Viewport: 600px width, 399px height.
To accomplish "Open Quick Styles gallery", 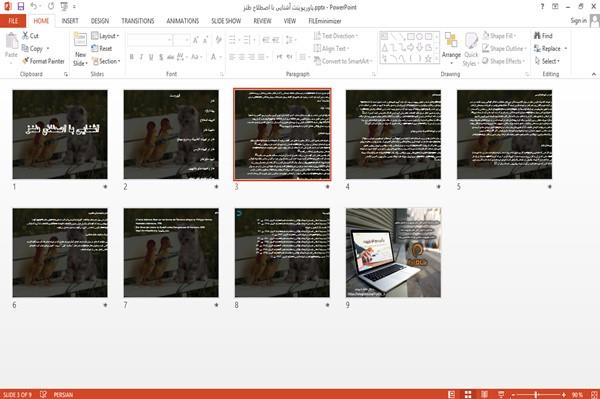I will pos(471,50).
